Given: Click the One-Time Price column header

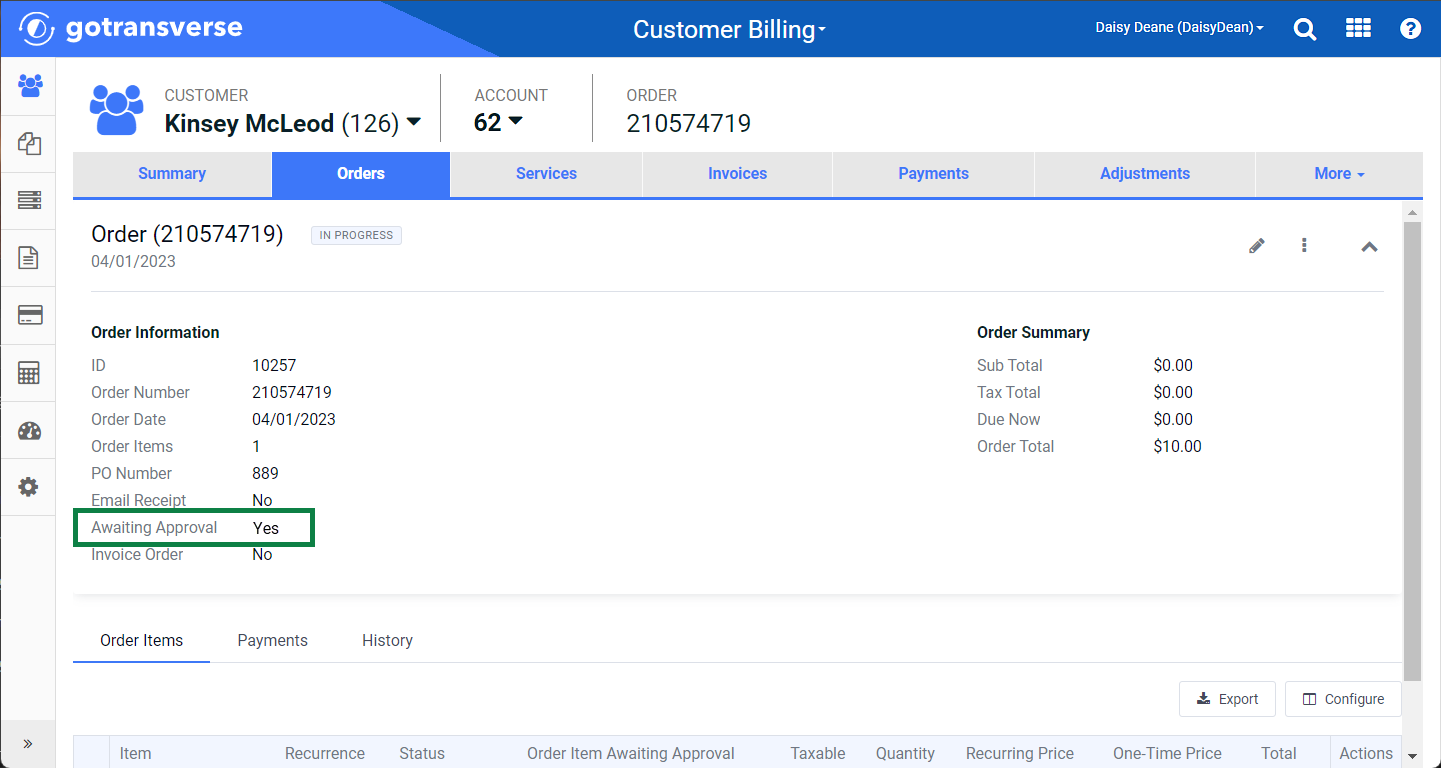Looking at the screenshot, I should [x=1167, y=754].
